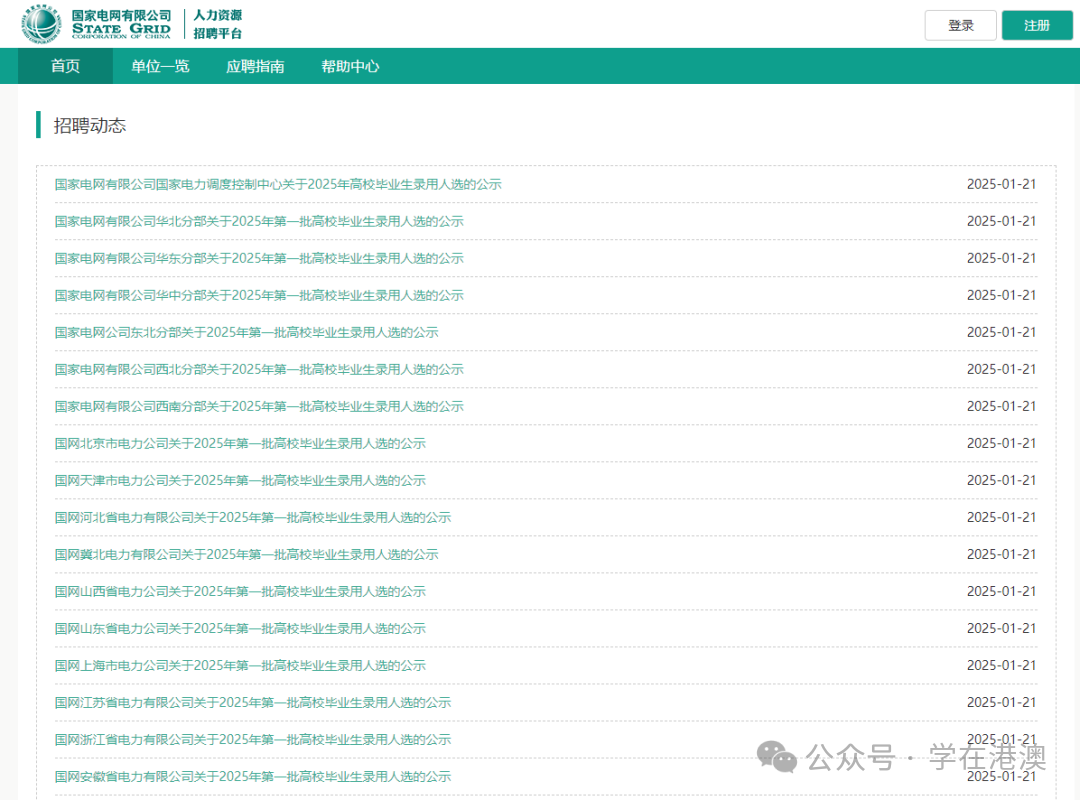Screen dimensions: 1080x800
Task: Select the 西北分部 announcement link
Action: coord(259,369)
